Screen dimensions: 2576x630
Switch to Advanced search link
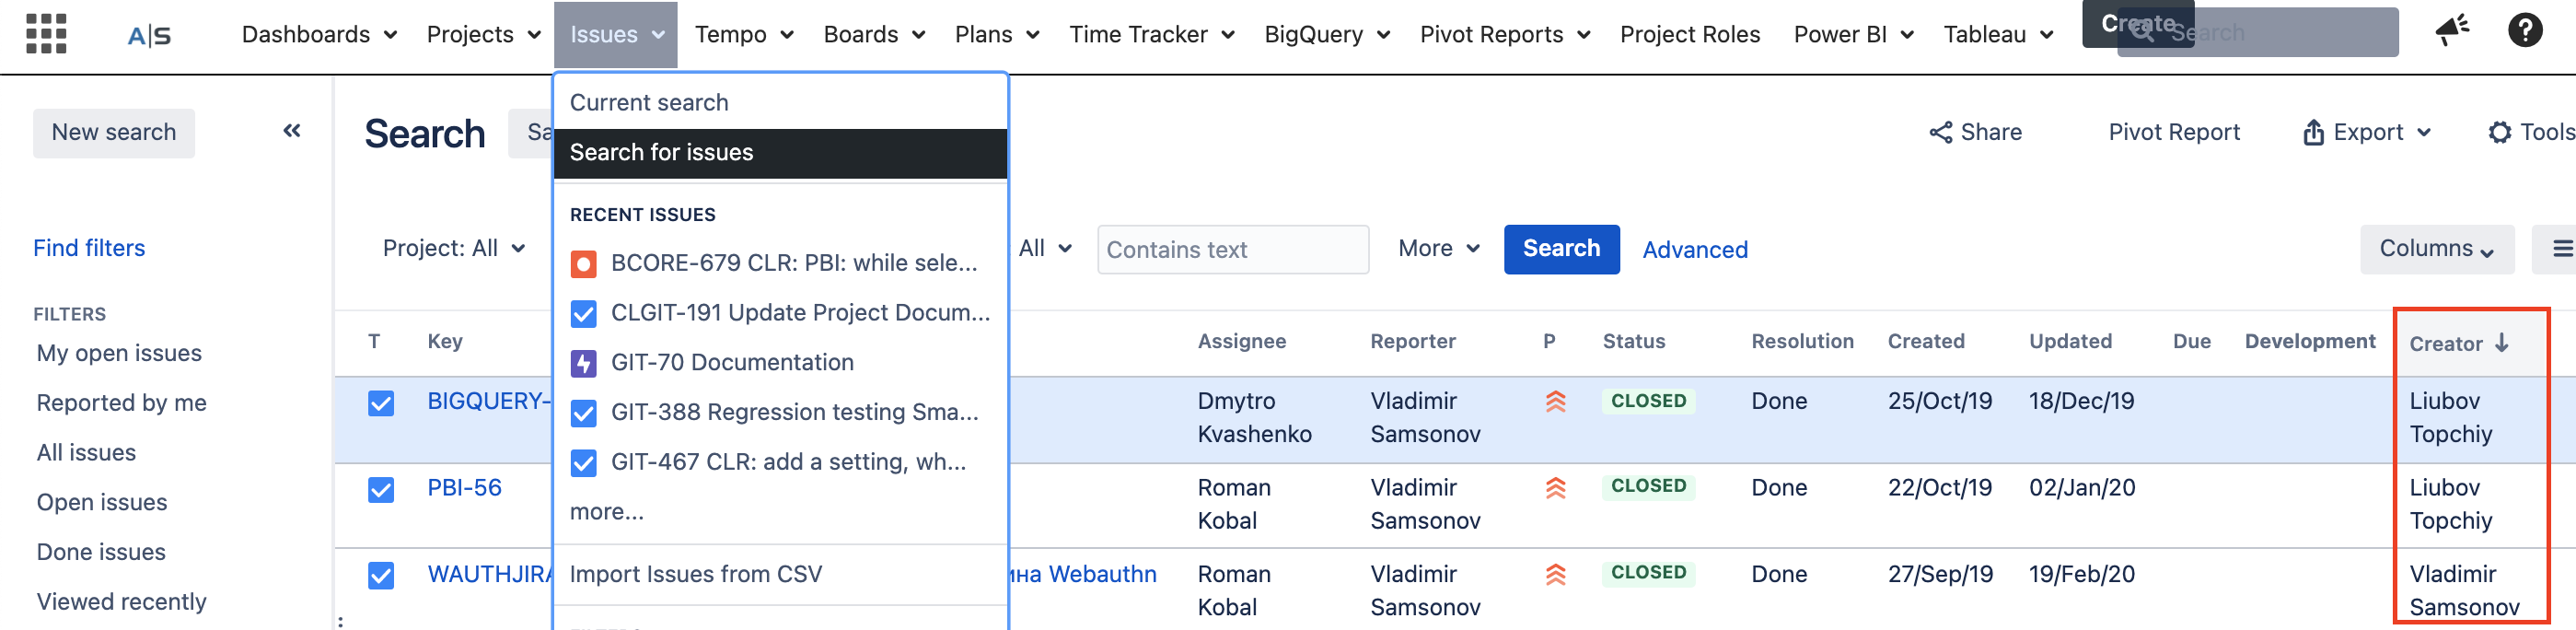(x=1694, y=250)
